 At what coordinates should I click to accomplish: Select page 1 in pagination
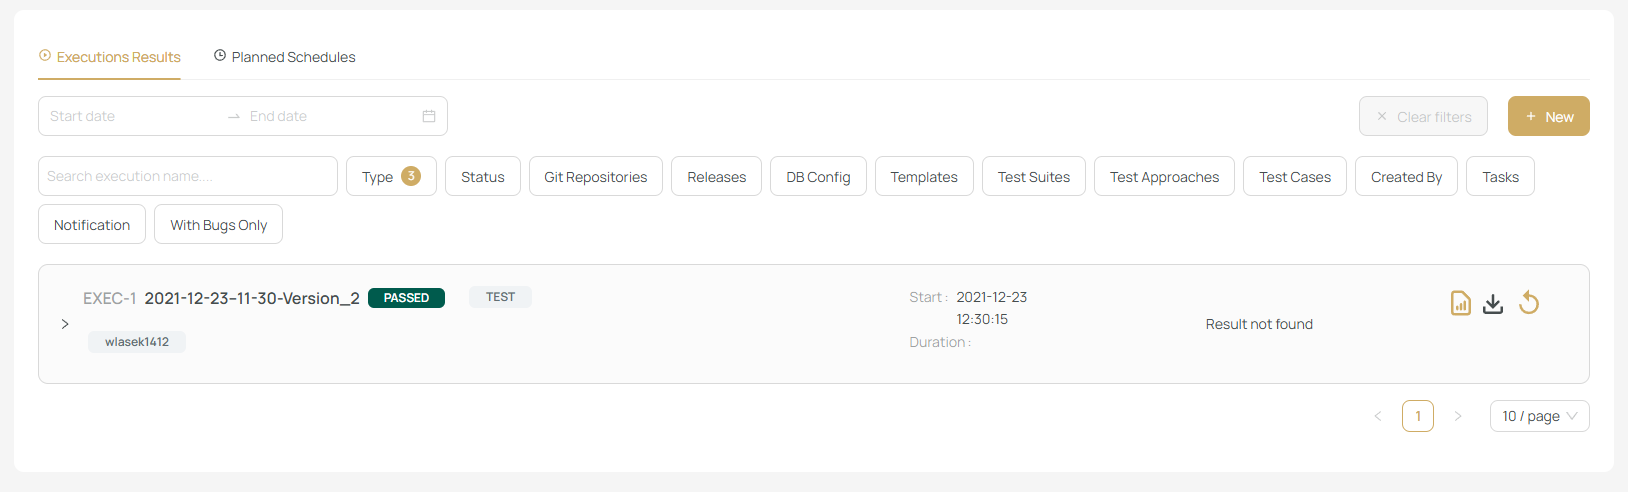tap(1418, 416)
